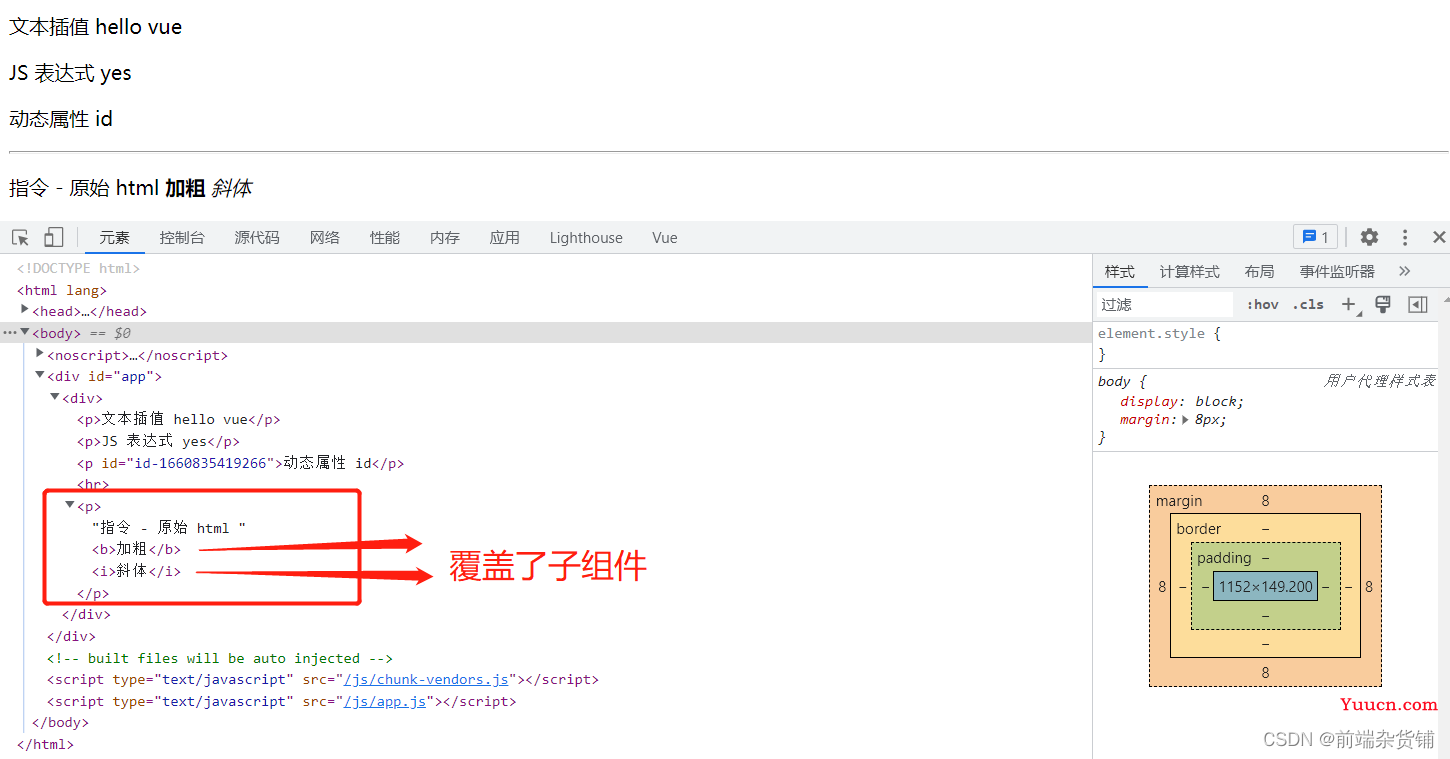Click the element.style rule block

[x=1265, y=343]
